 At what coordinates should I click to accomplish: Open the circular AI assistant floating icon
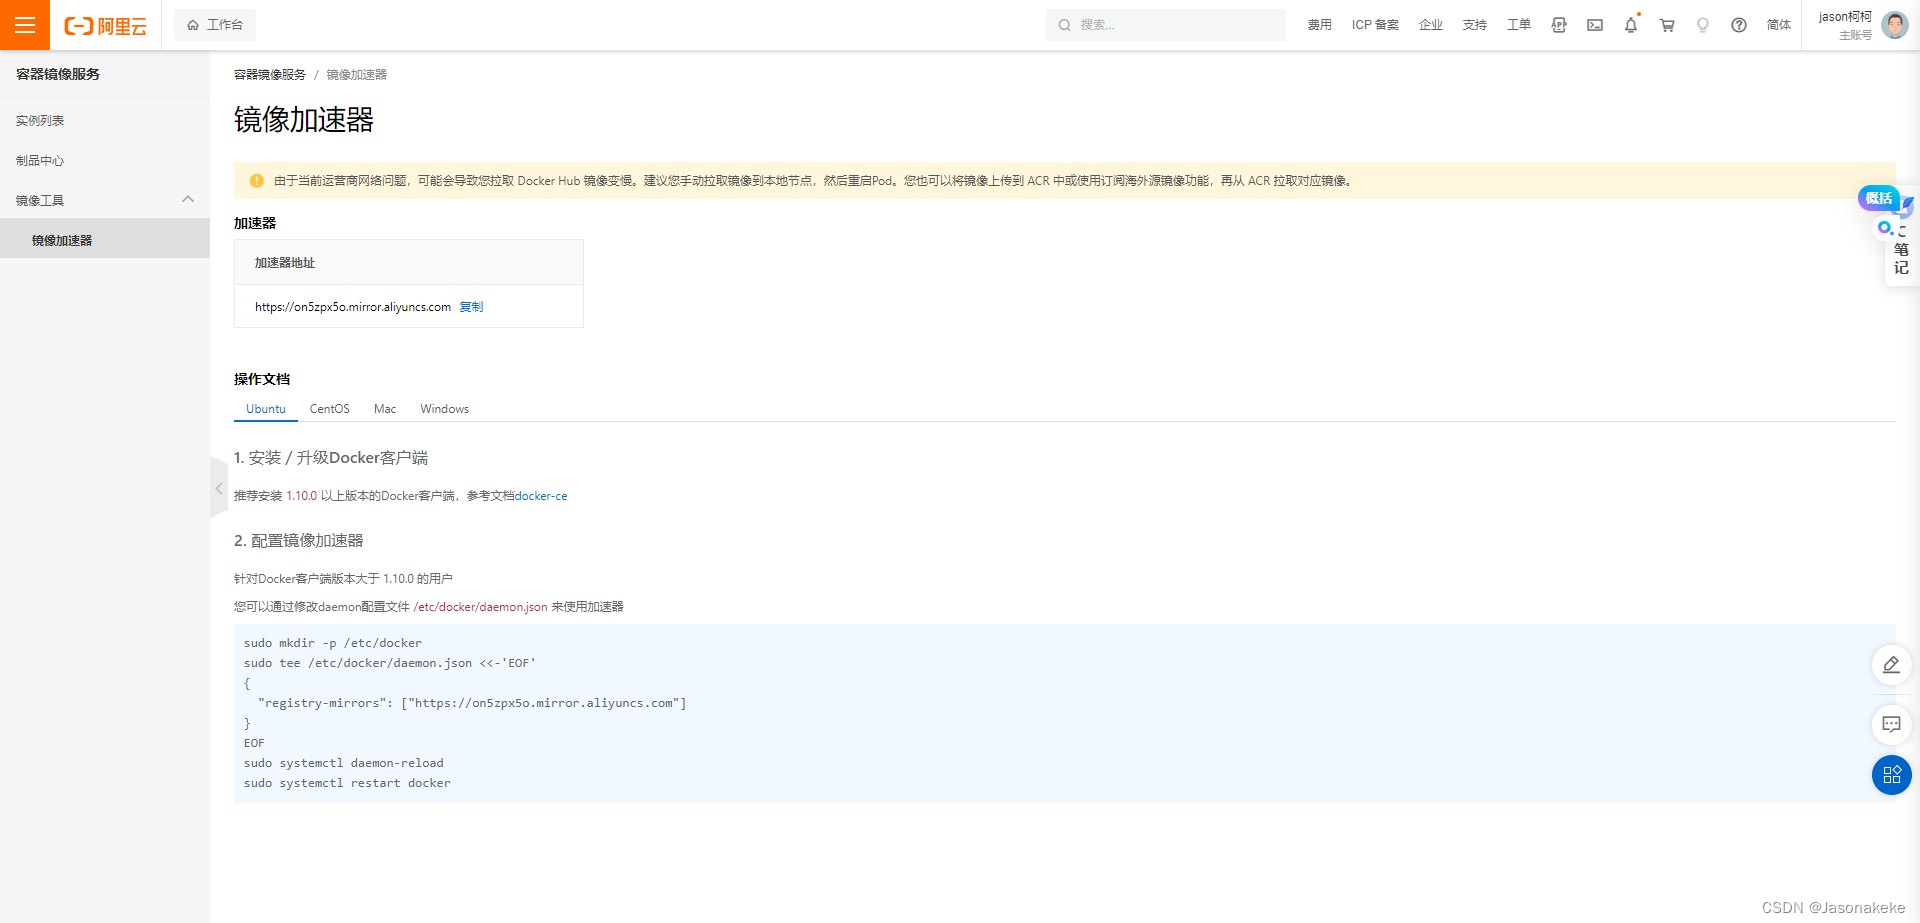[1885, 228]
